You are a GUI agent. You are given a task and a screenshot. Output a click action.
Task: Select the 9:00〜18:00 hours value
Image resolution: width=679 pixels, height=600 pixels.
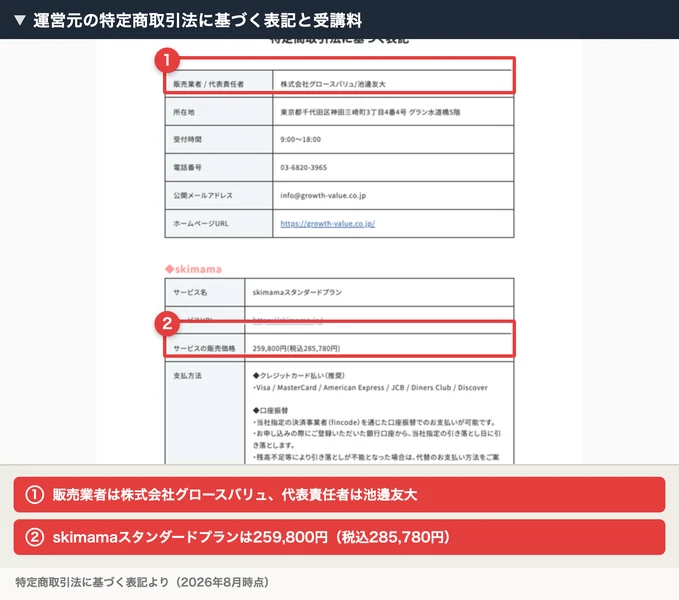(301, 139)
